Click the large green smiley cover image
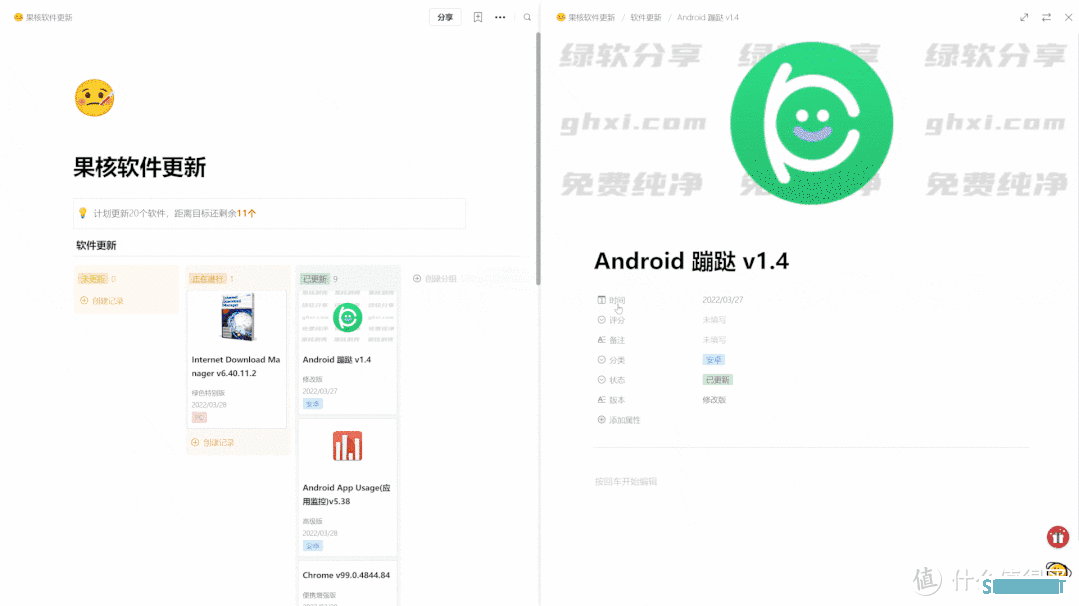Image resolution: width=1079 pixels, height=606 pixels. (812, 123)
